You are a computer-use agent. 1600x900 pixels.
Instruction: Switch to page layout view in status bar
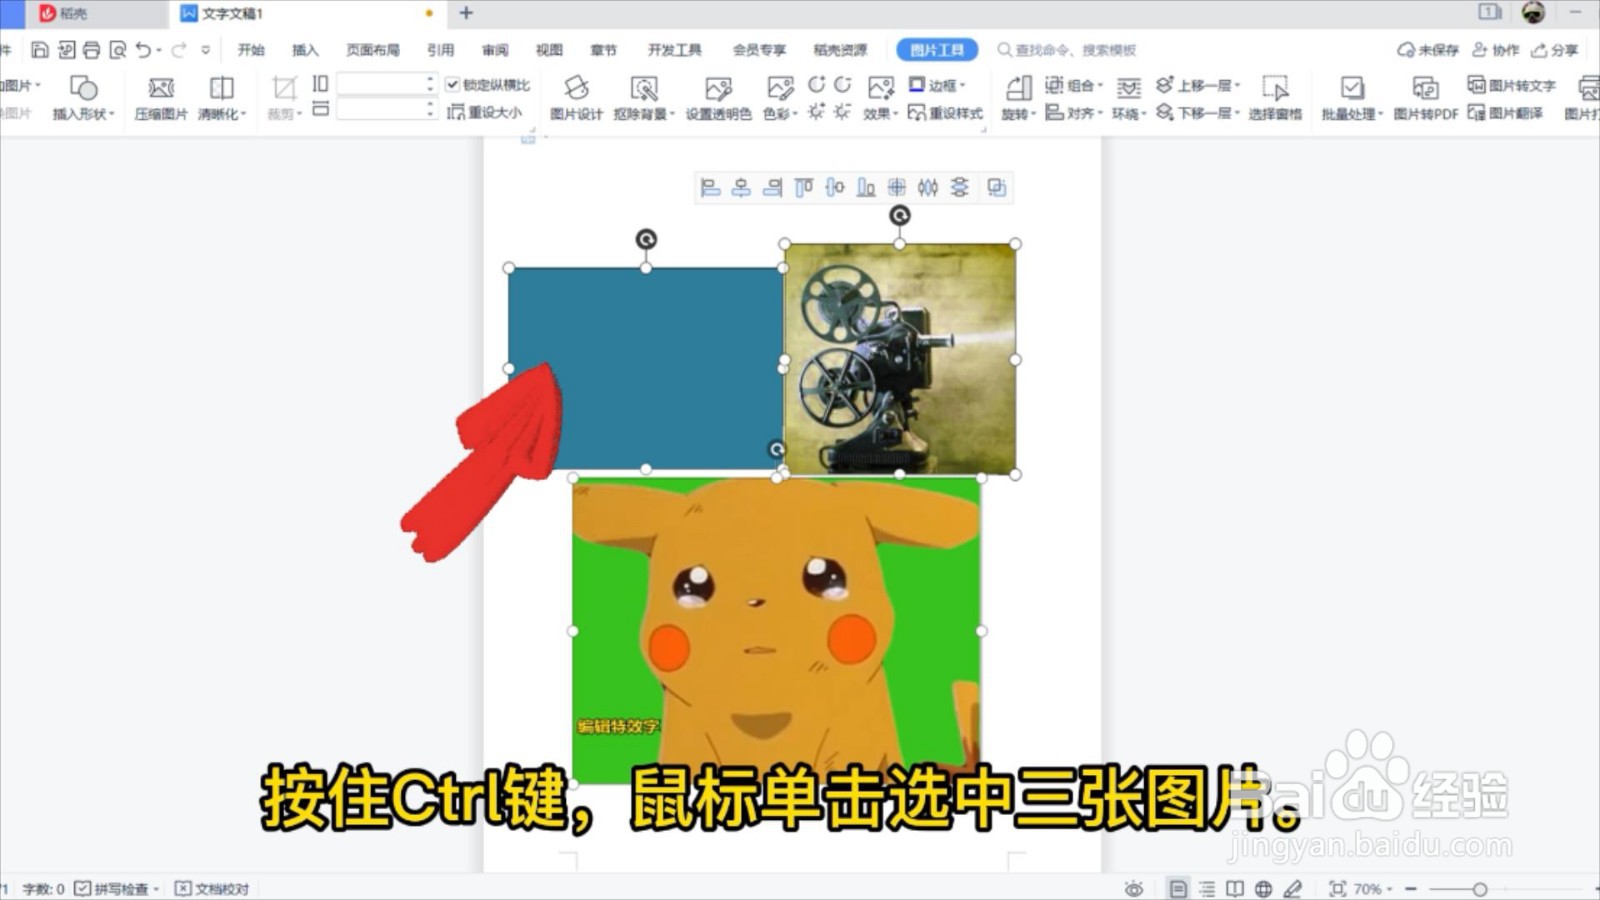pos(1178,888)
